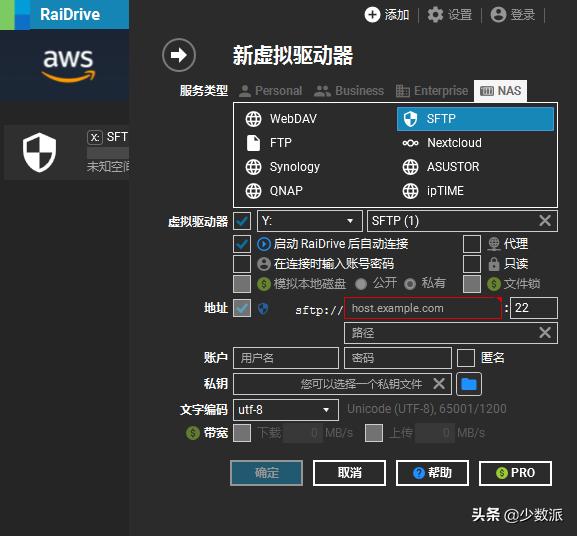Enable 在连接时输入账号密码 checkbox

pyautogui.click(x=242, y=264)
